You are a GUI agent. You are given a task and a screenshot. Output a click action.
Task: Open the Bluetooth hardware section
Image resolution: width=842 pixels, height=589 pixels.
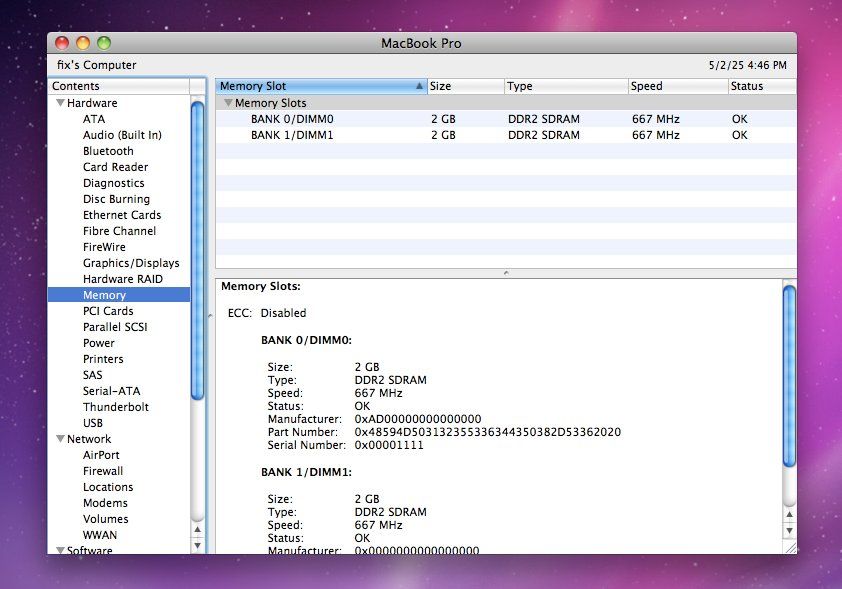108,151
